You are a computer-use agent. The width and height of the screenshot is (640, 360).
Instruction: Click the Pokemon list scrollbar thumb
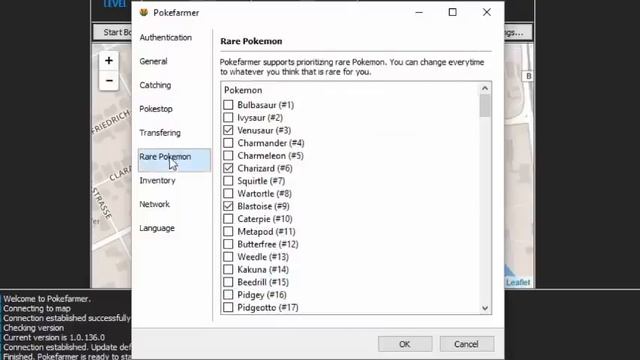(484, 106)
